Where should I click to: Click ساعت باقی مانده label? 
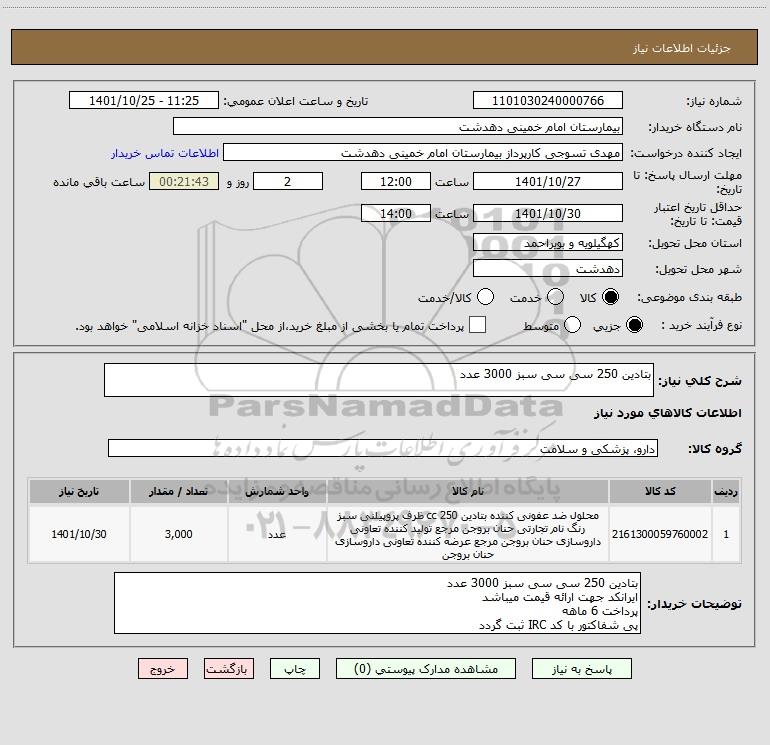point(99,182)
